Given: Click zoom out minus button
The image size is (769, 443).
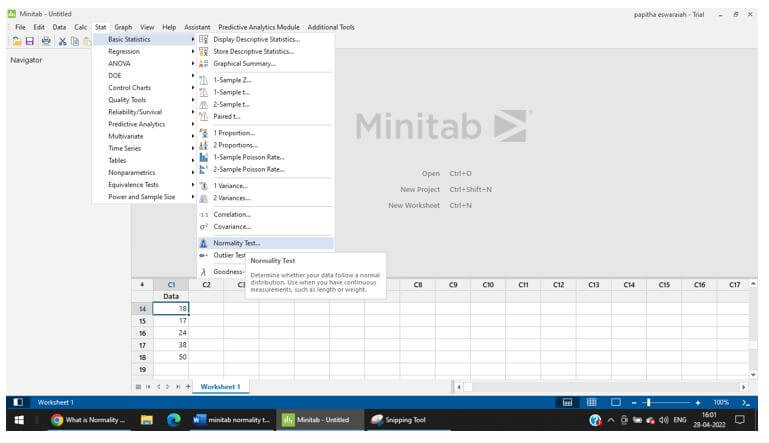Looking at the screenshot, I should click(x=634, y=403).
